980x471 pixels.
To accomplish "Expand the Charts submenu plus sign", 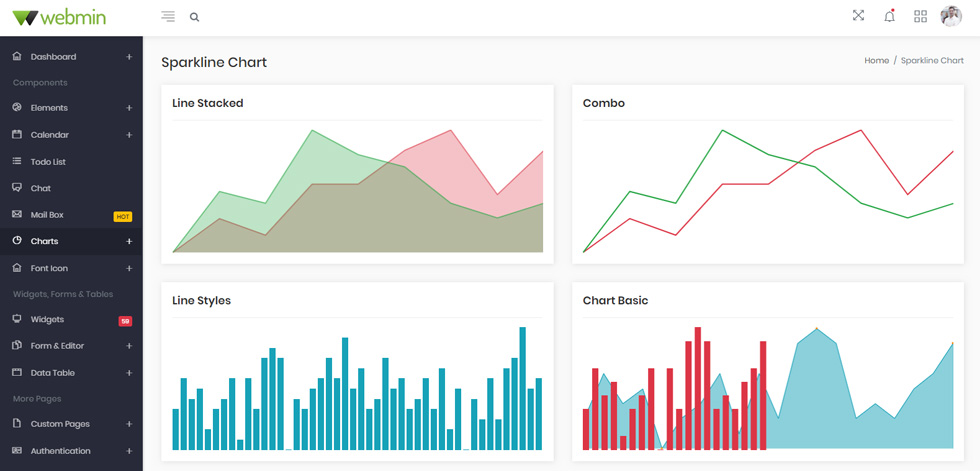I will [129, 241].
